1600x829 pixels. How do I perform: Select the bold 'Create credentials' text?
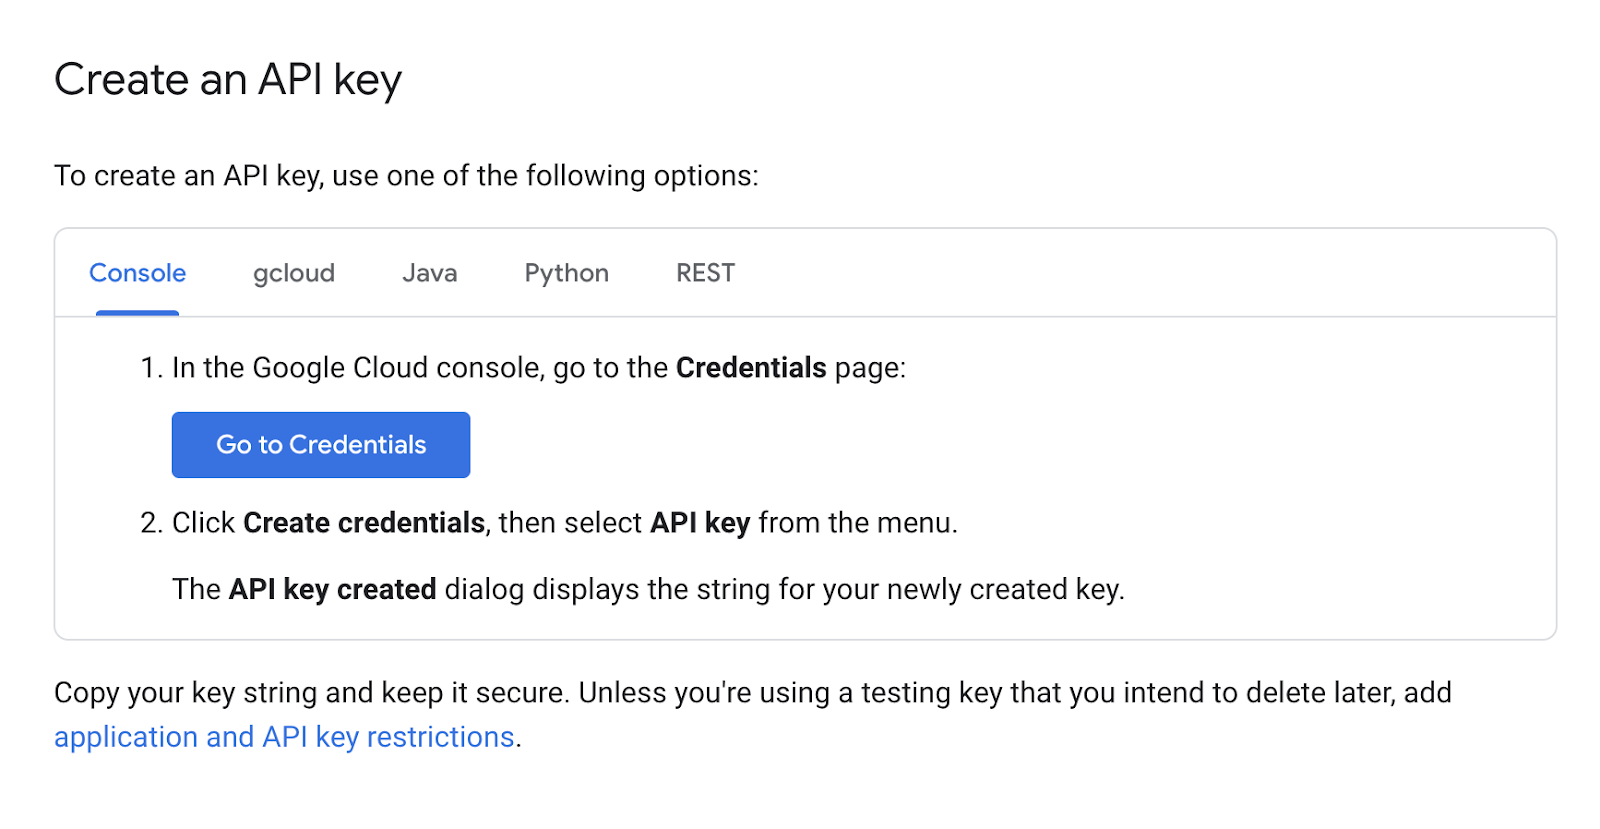pos(362,522)
